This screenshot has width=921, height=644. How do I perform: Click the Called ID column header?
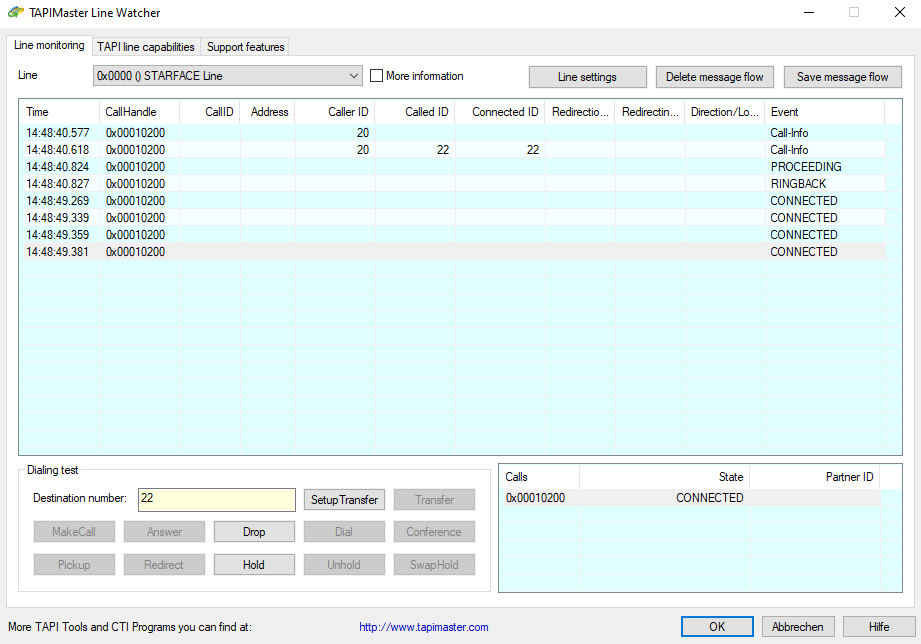(414, 112)
